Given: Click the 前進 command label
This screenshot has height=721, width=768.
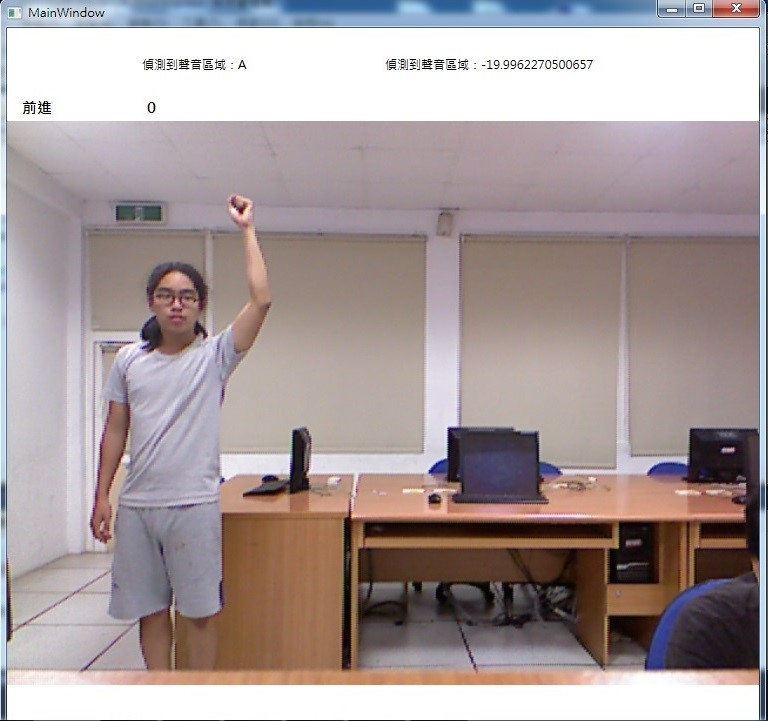Looking at the screenshot, I should click(37, 108).
